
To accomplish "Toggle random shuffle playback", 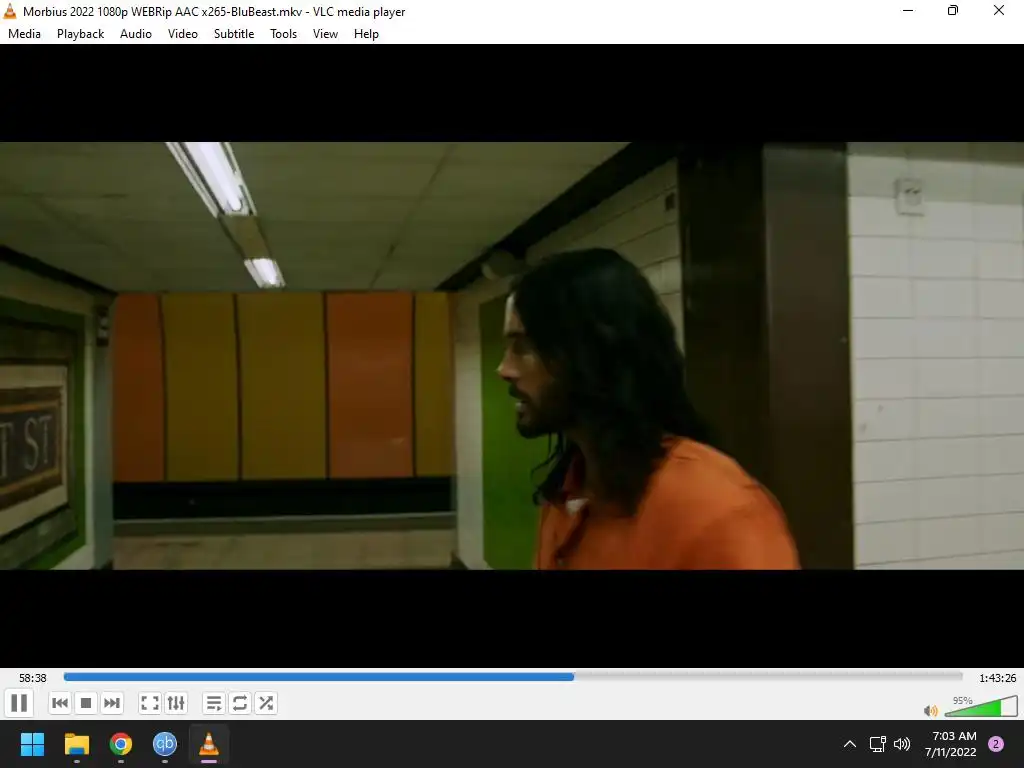I will pyautogui.click(x=266, y=703).
